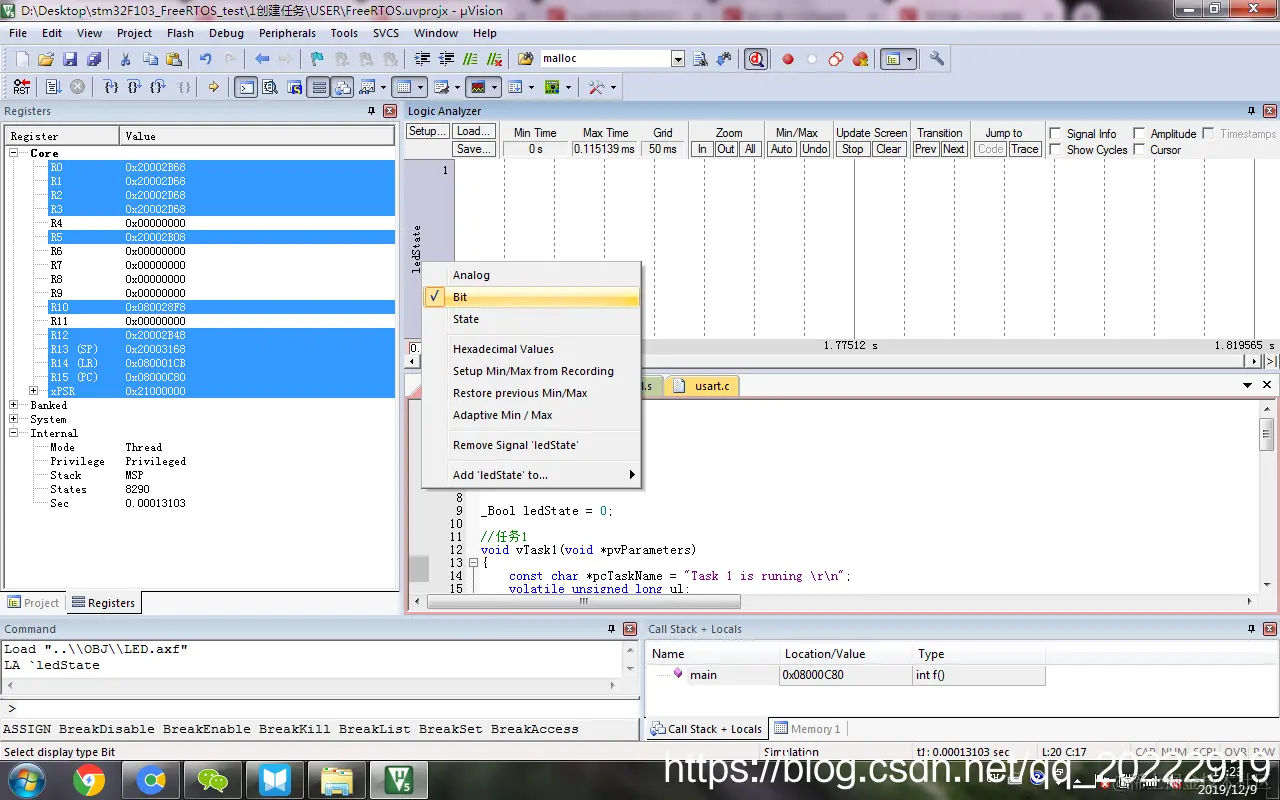
Task: Click the Step Over icon
Action: pos(134,87)
